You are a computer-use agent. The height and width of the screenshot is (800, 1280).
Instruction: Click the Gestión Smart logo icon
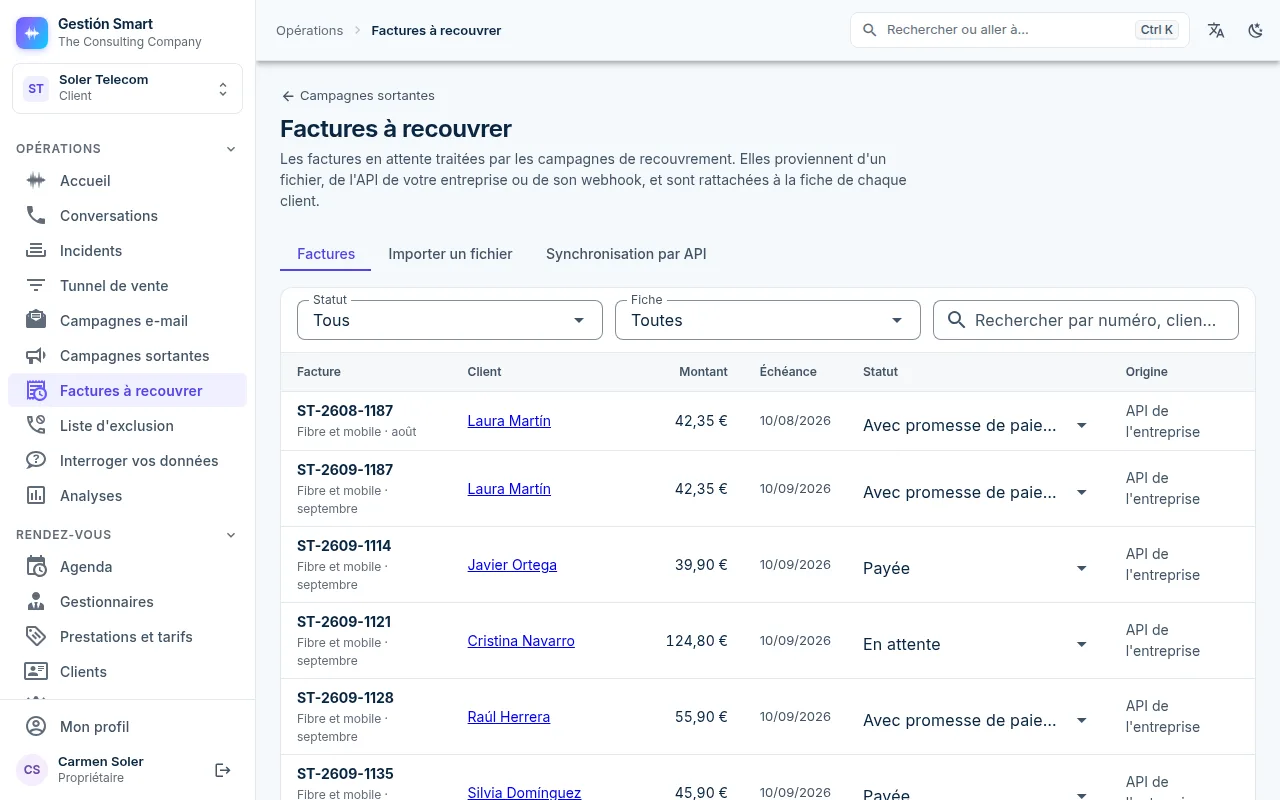pos(32,33)
